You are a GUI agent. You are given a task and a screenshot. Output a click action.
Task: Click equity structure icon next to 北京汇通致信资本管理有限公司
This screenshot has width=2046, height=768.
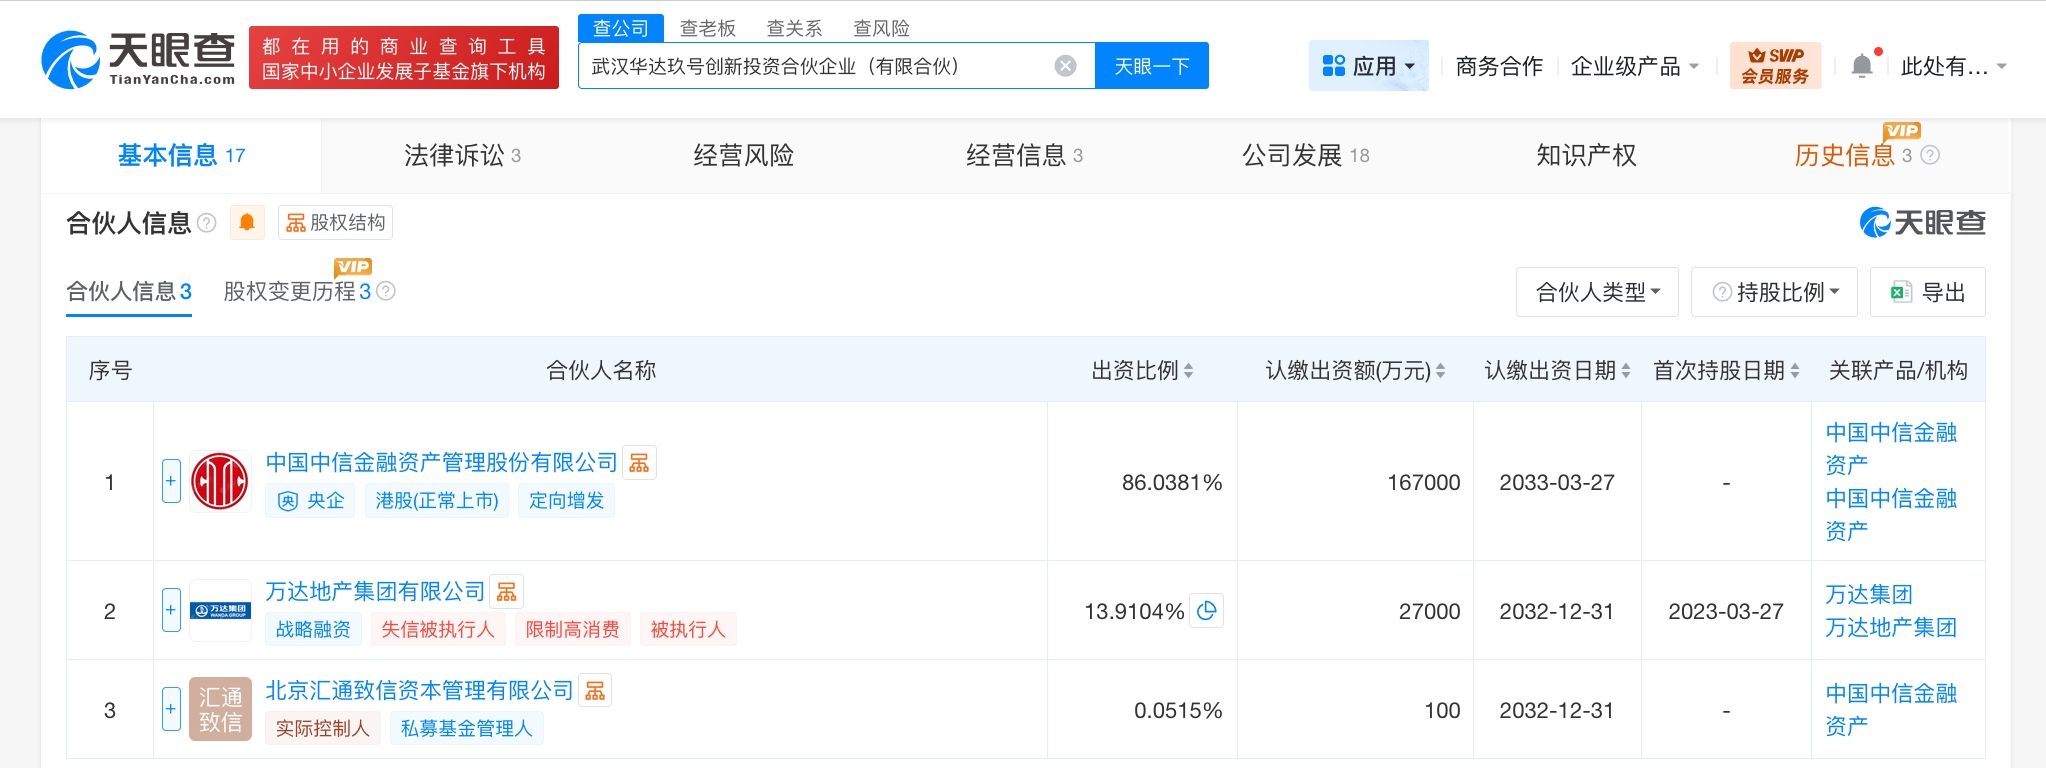click(595, 691)
